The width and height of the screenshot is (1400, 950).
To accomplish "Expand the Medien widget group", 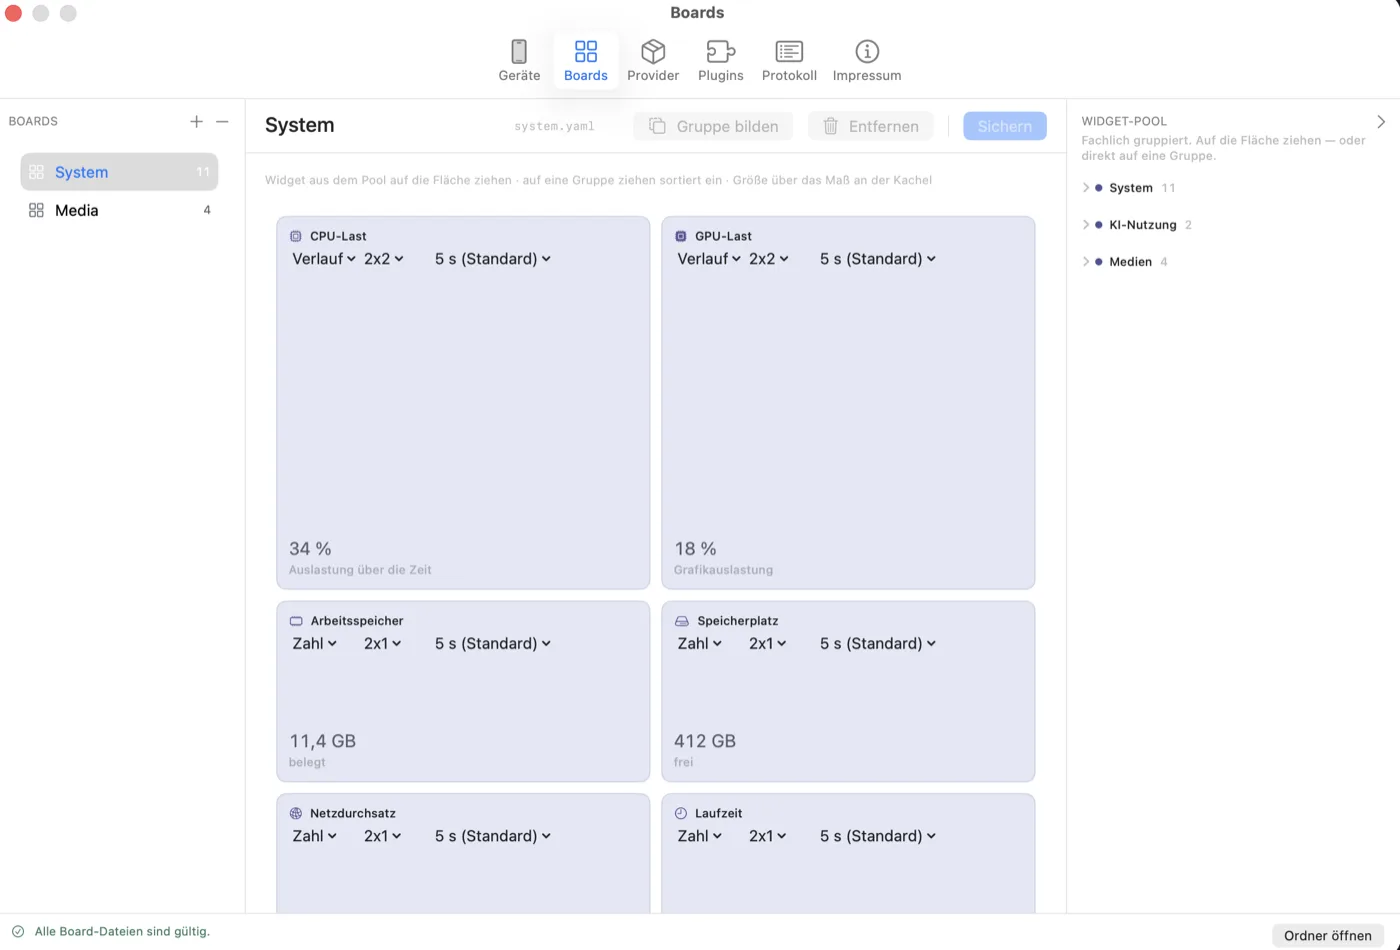I will (x=1086, y=262).
